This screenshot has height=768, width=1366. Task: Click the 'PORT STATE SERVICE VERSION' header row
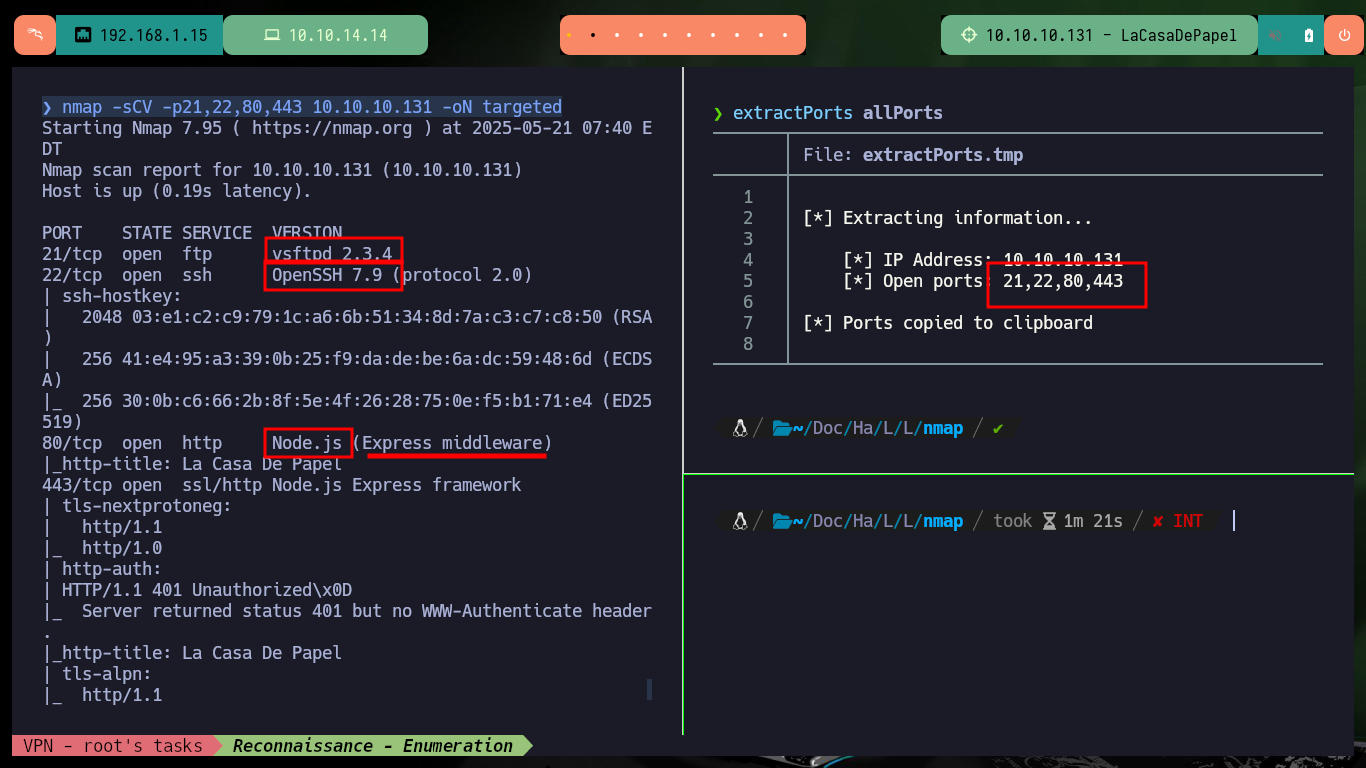click(x=192, y=233)
